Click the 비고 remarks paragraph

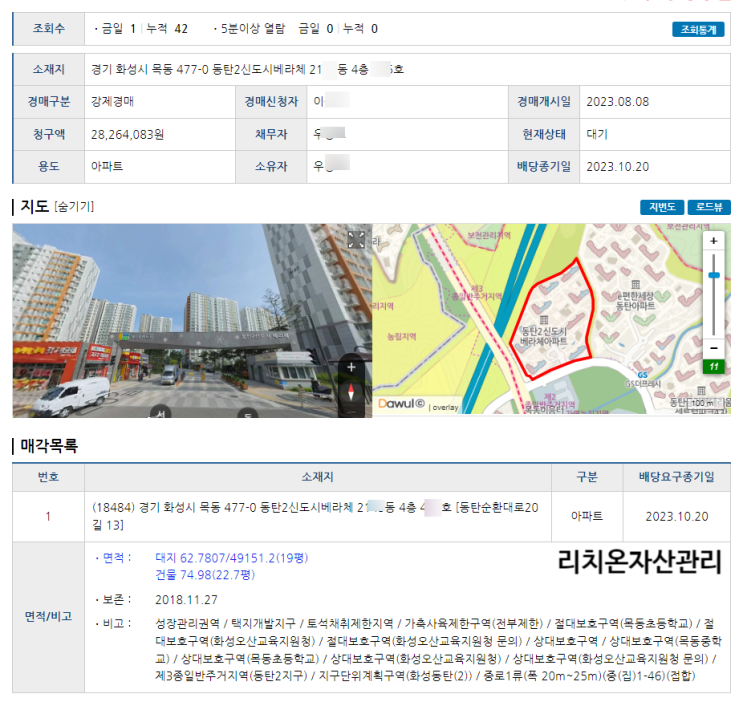(x=438, y=650)
